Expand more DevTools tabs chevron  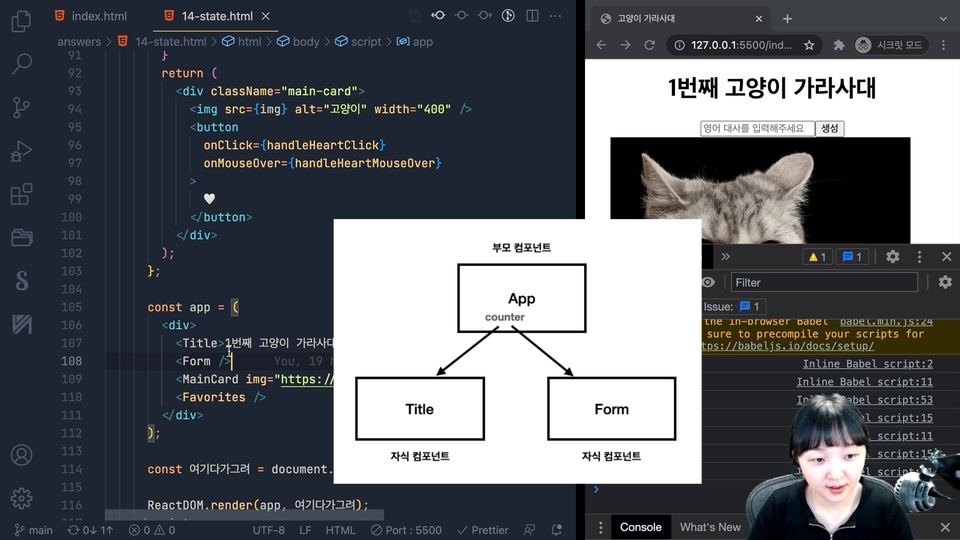tap(726, 257)
